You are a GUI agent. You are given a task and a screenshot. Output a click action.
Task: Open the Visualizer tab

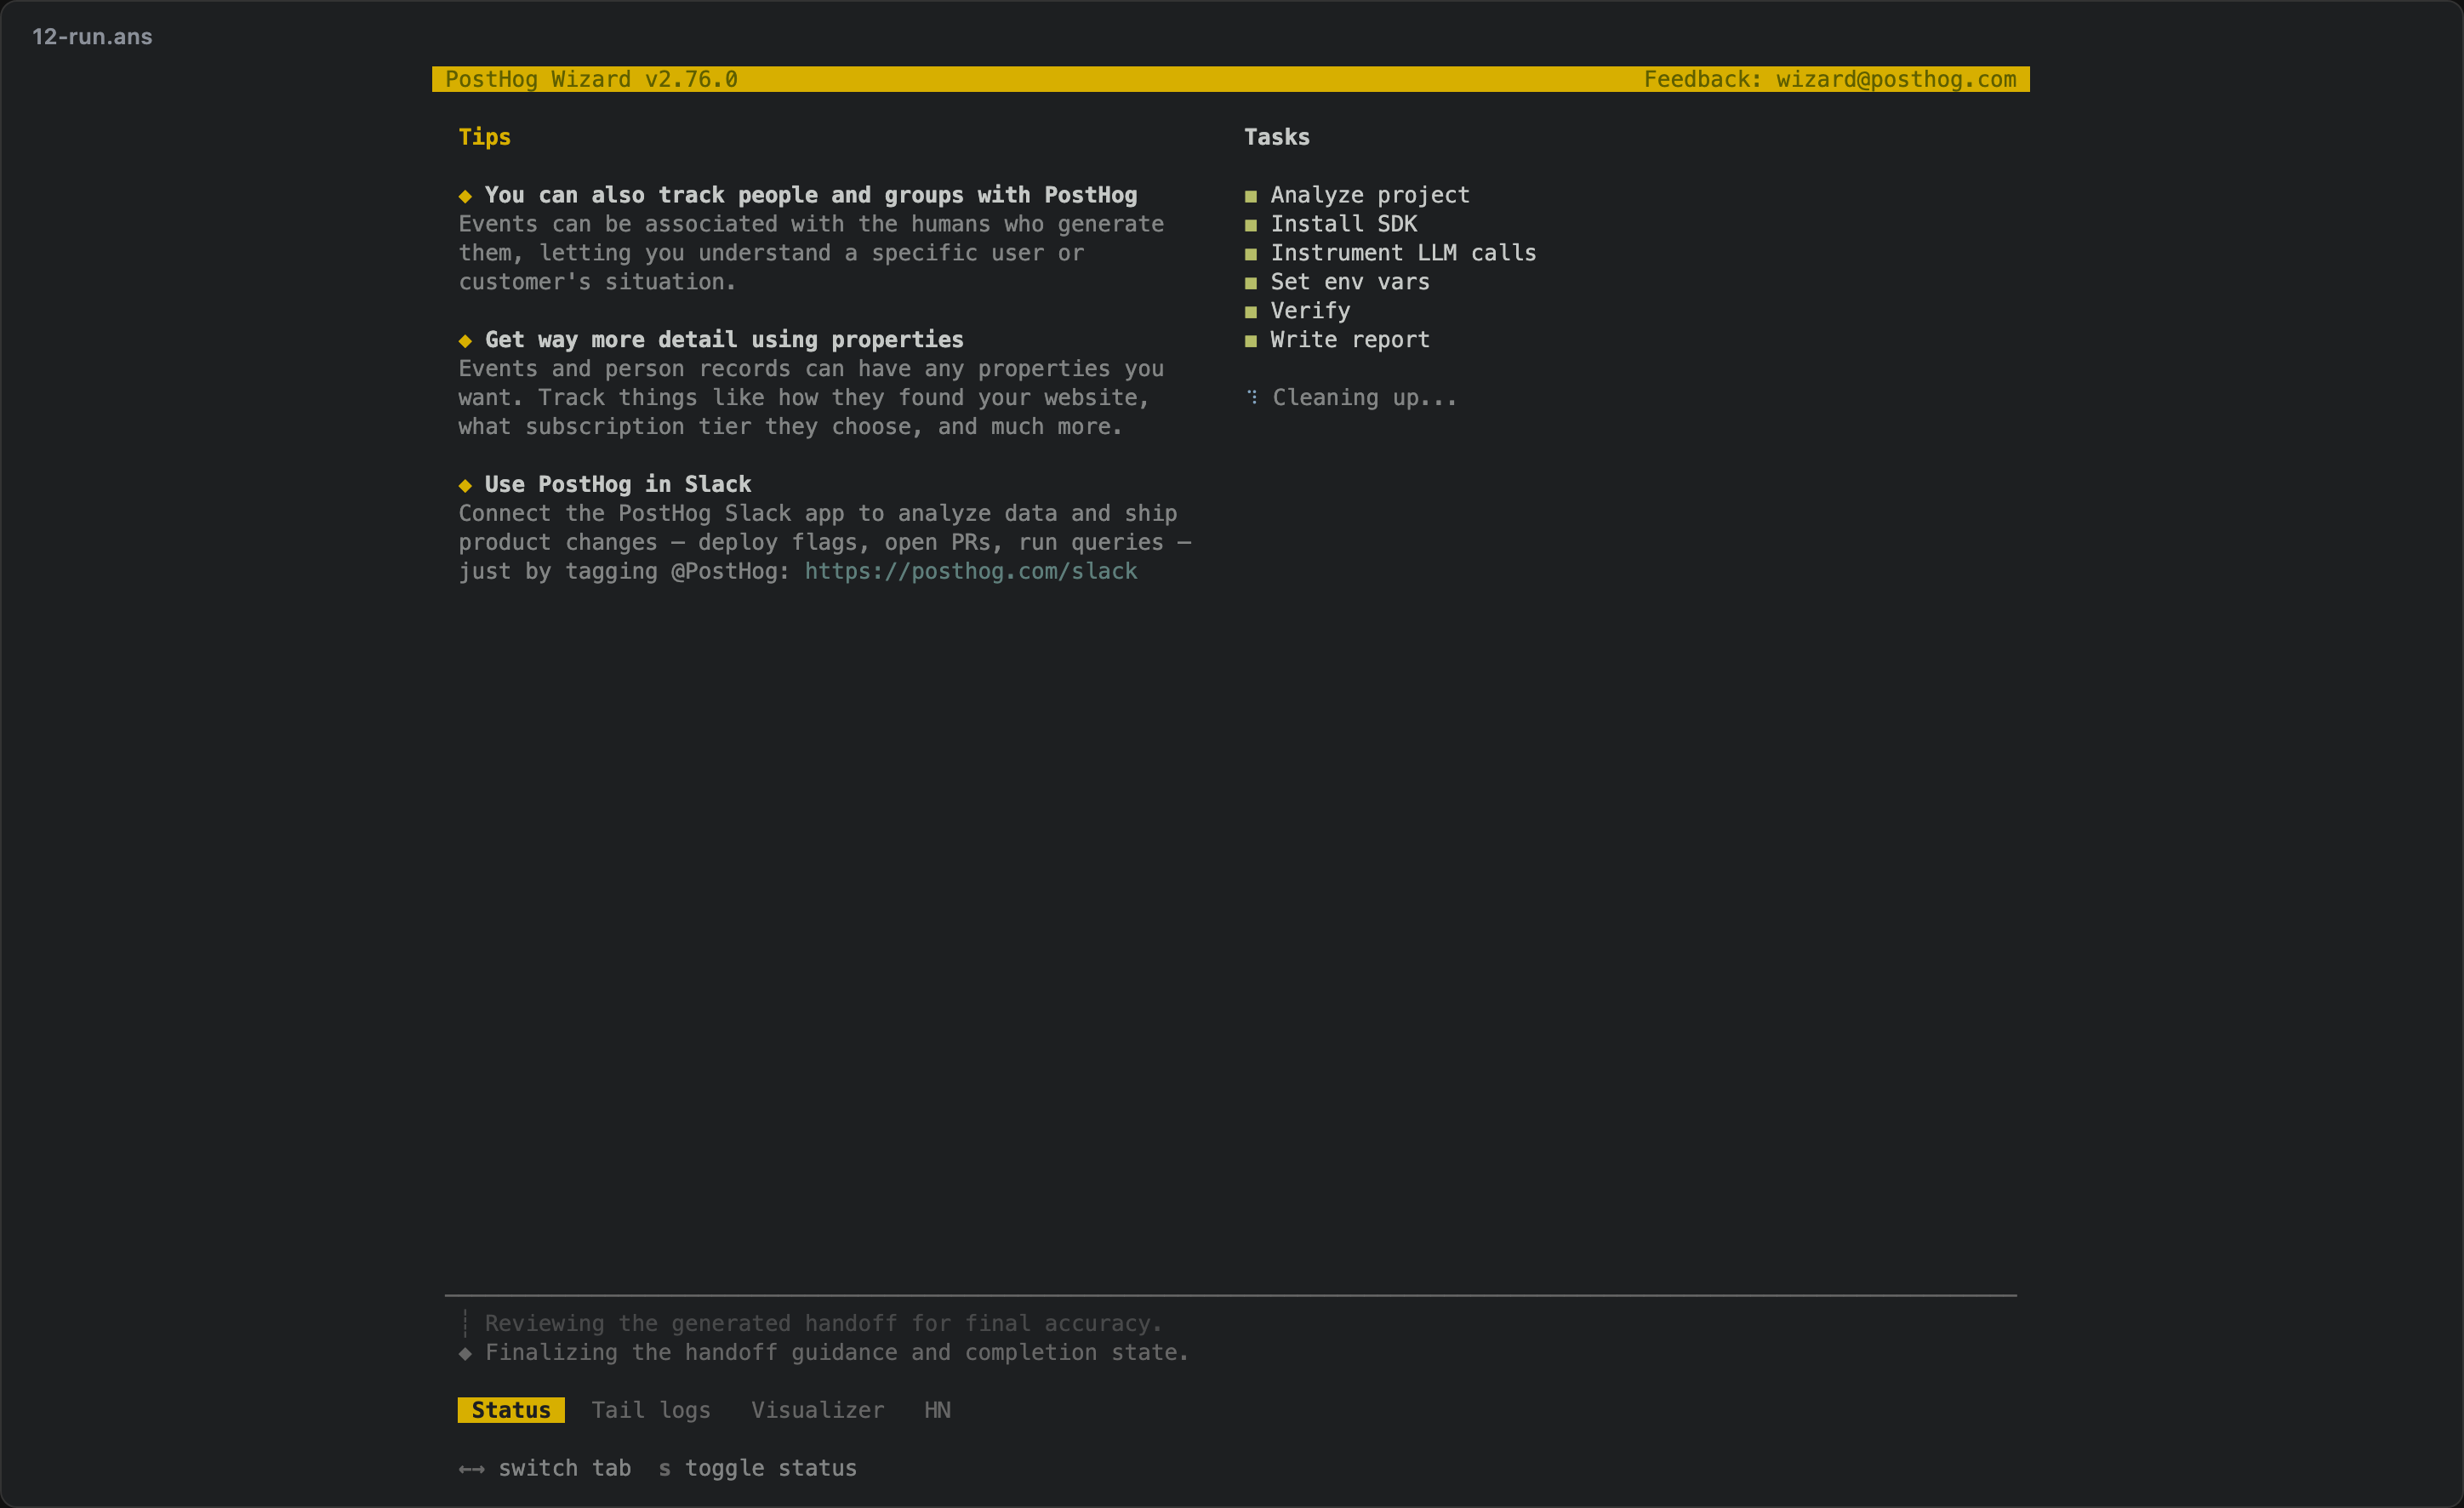coord(818,1410)
